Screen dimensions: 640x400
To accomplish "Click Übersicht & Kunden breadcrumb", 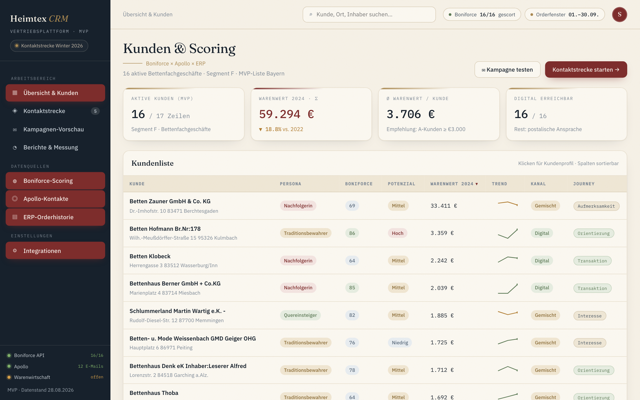I will click(147, 14).
